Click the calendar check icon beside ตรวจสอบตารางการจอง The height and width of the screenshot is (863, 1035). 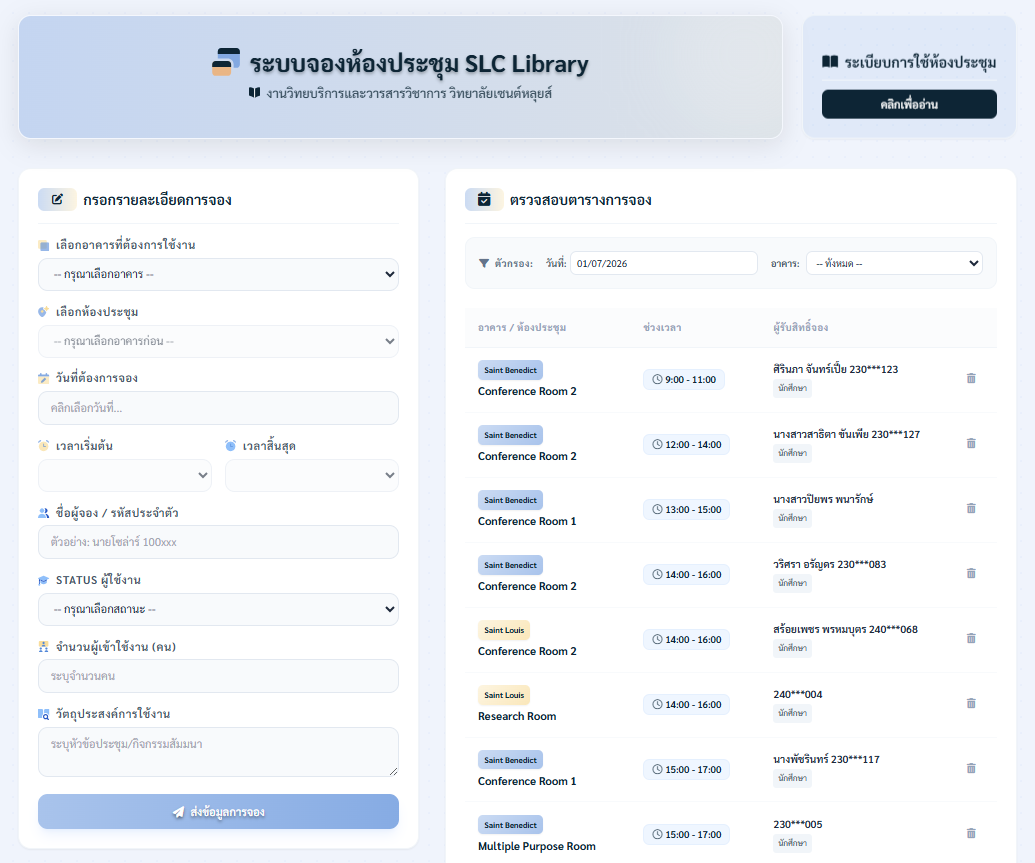pos(484,199)
